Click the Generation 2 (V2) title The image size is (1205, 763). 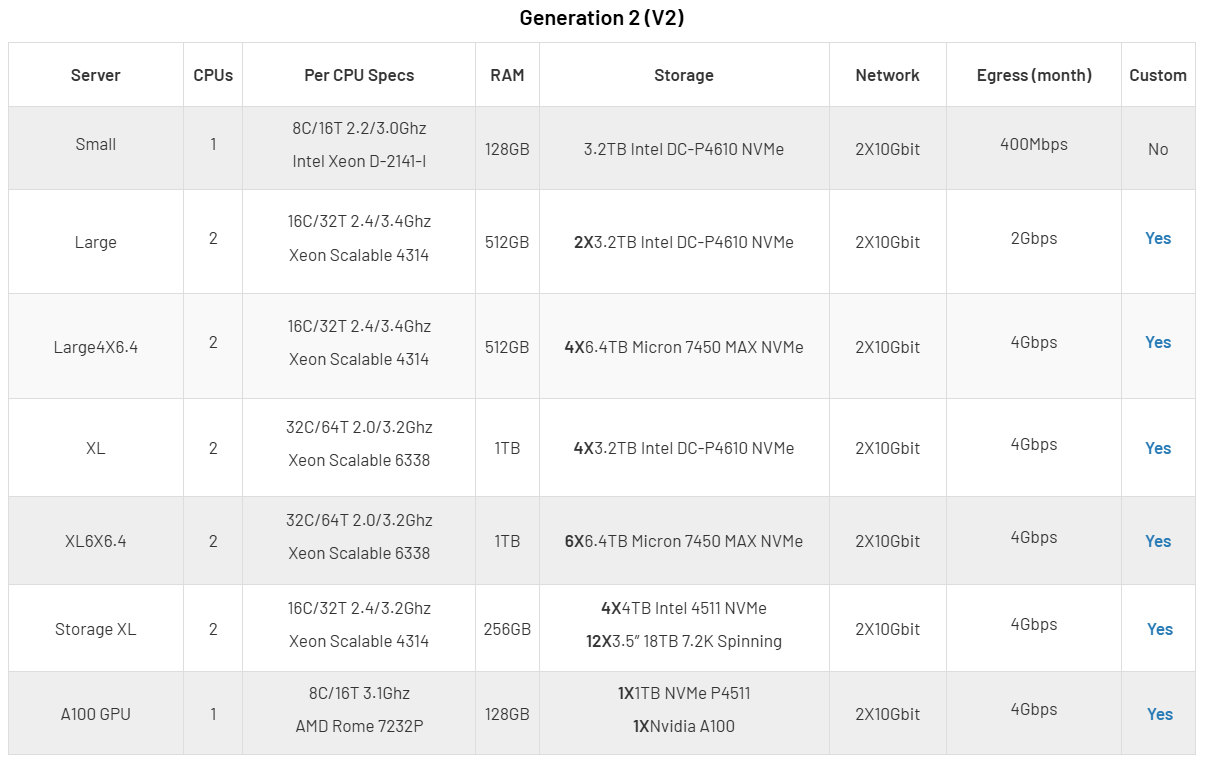tap(602, 18)
